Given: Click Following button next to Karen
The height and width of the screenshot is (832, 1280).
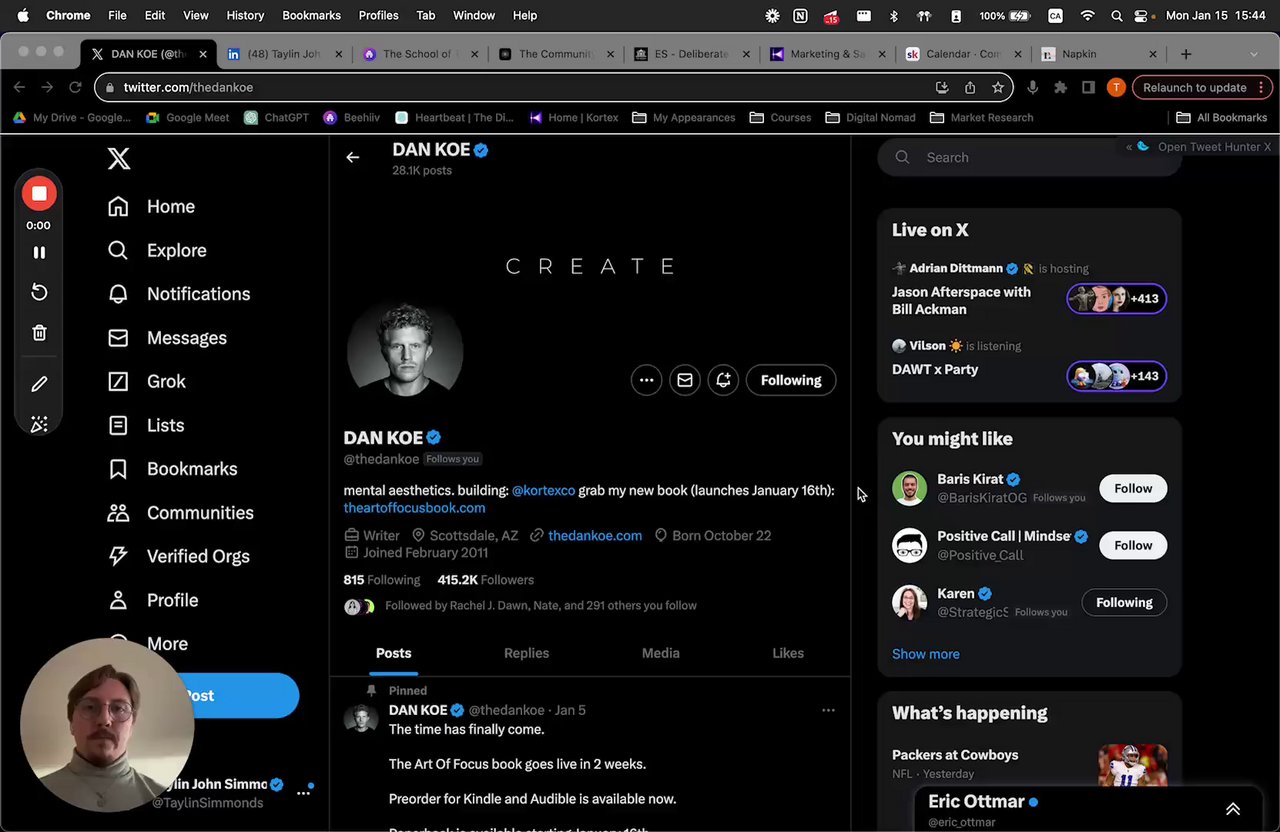Looking at the screenshot, I should point(1124,602).
